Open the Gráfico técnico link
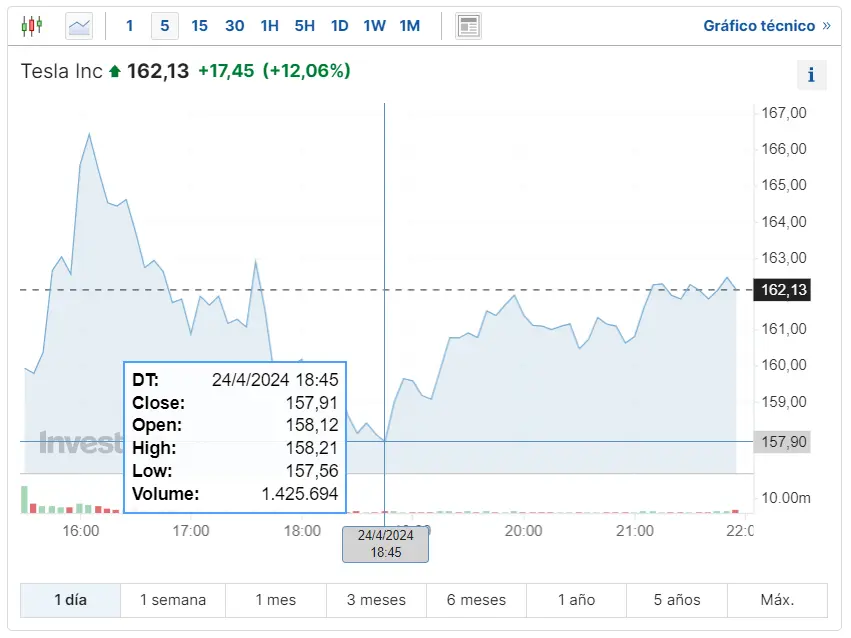Image resolution: width=851 pixels, height=638 pixels. click(x=766, y=26)
